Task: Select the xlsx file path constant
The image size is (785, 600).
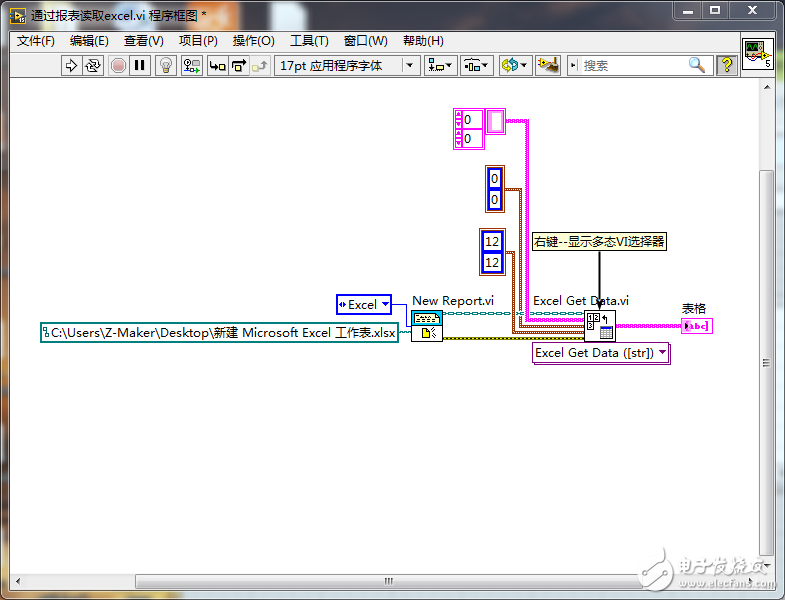Action: pyautogui.click(x=219, y=333)
